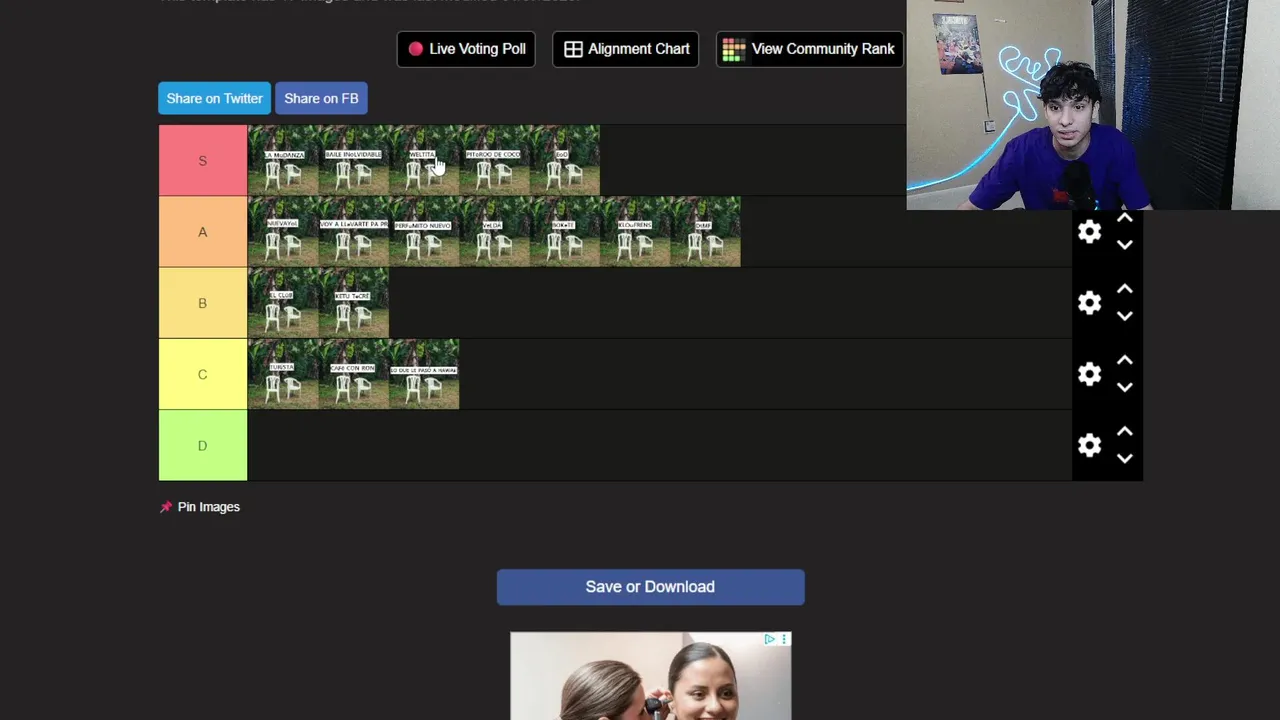The image size is (1280, 720).
Task: Select EoO thumbnail in S tier
Action: coord(565,160)
